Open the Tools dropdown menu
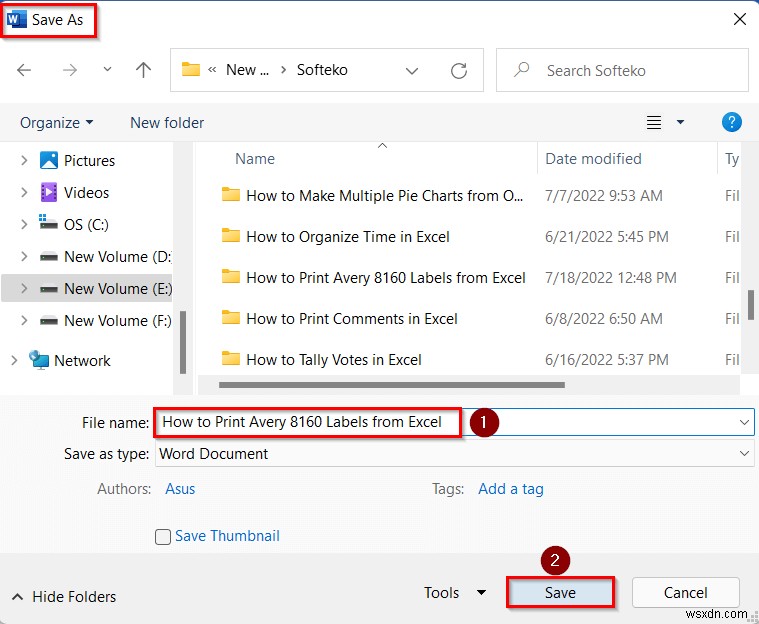The image size is (759, 624). pyautogui.click(x=455, y=593)
